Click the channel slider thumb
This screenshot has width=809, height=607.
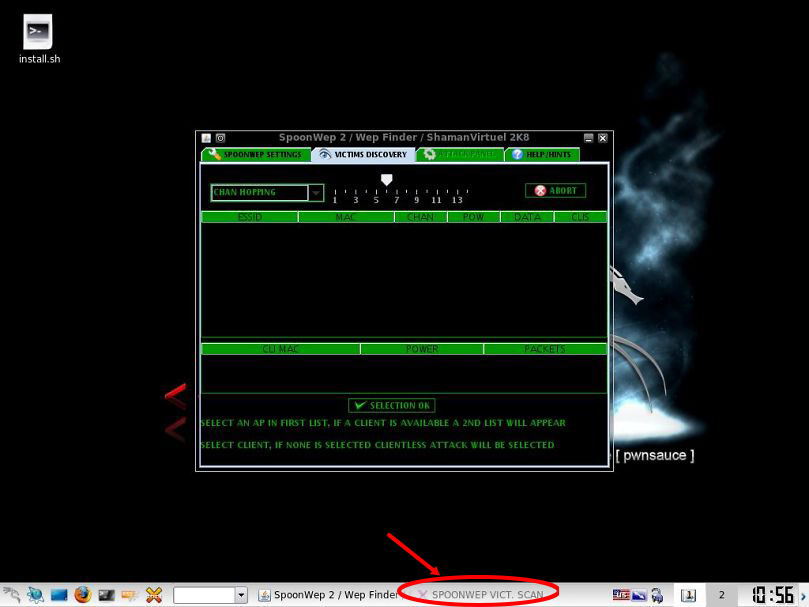386,180
